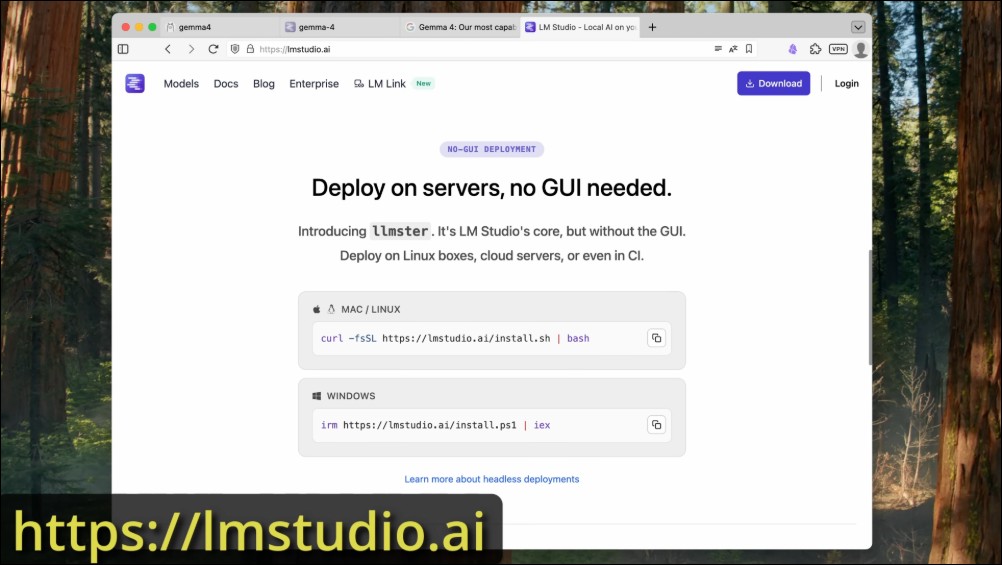Go forward with the forward arrow
Viewport: 1002px width, 565px height.
coord(190,49)
